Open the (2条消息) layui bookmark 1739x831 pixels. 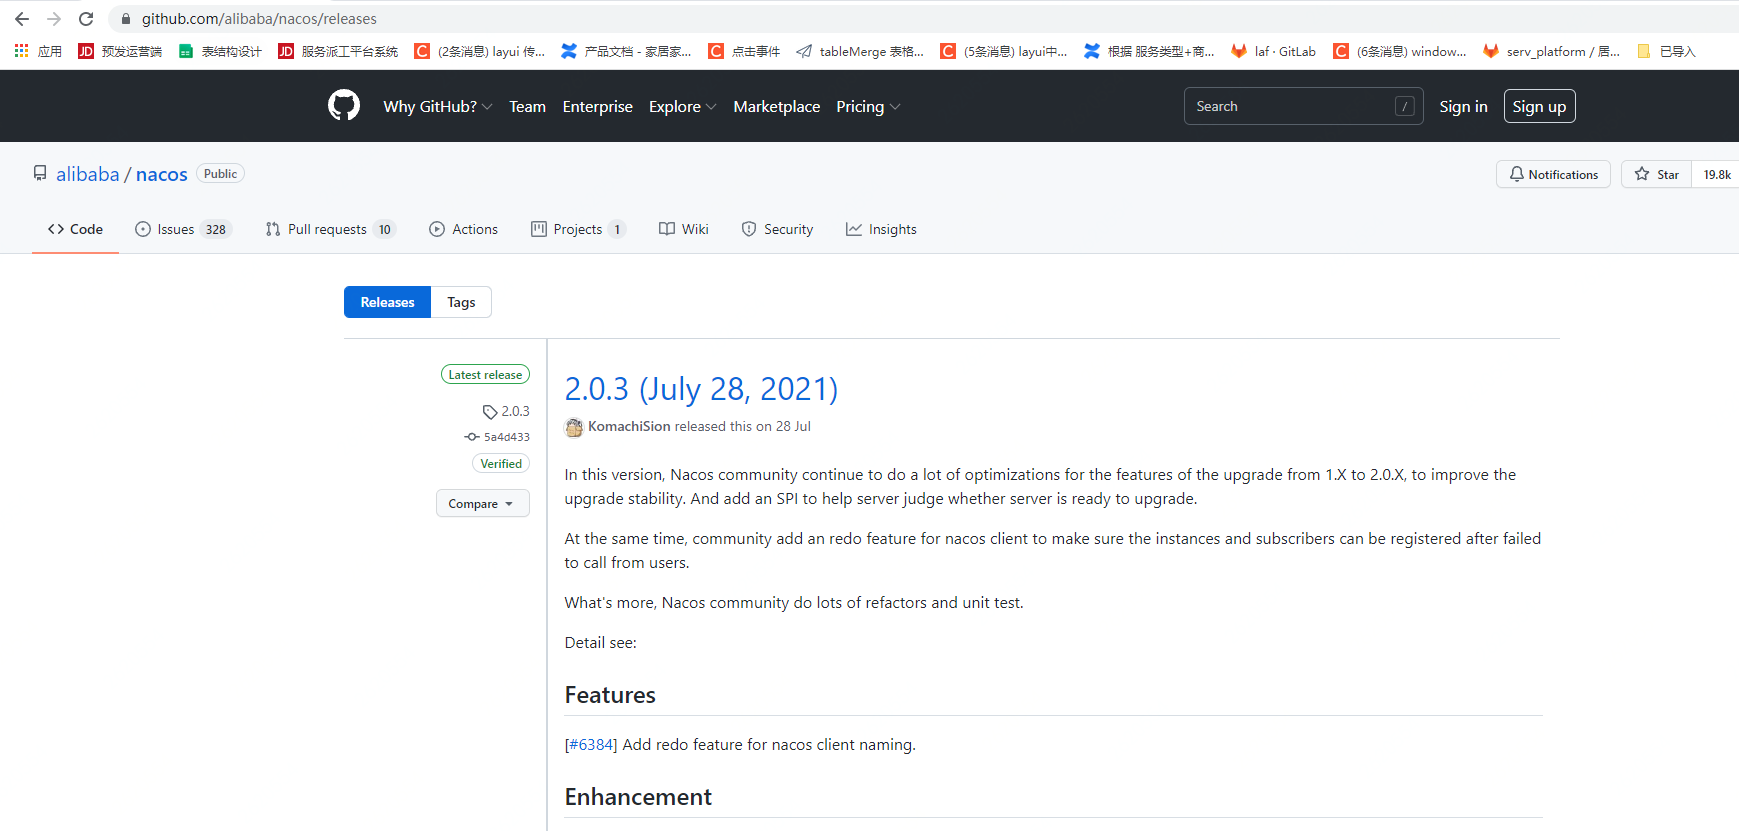(x=480, y=51)
